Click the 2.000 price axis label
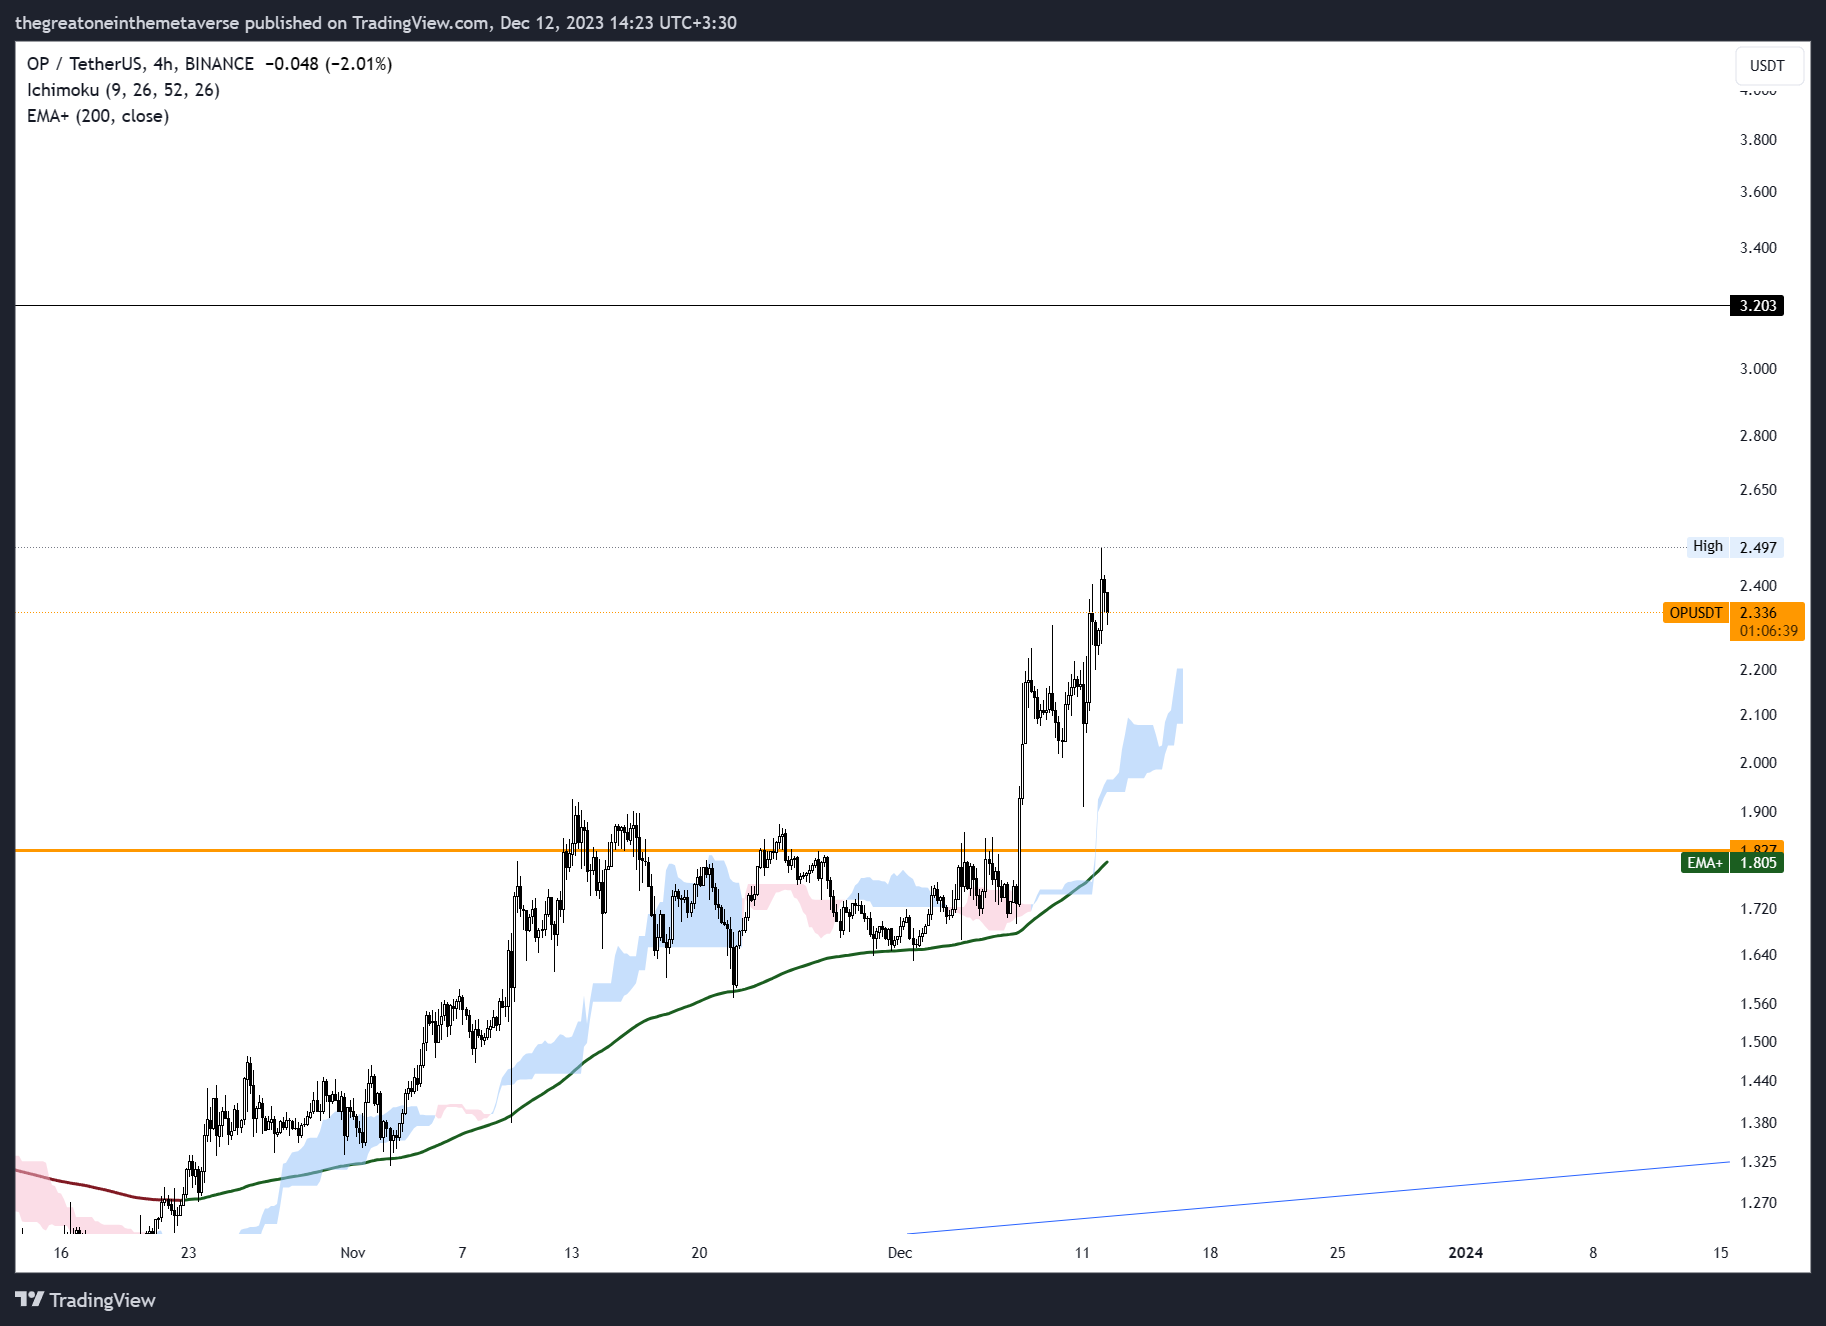The image size is (1826, 1326). coord(1758,763)
